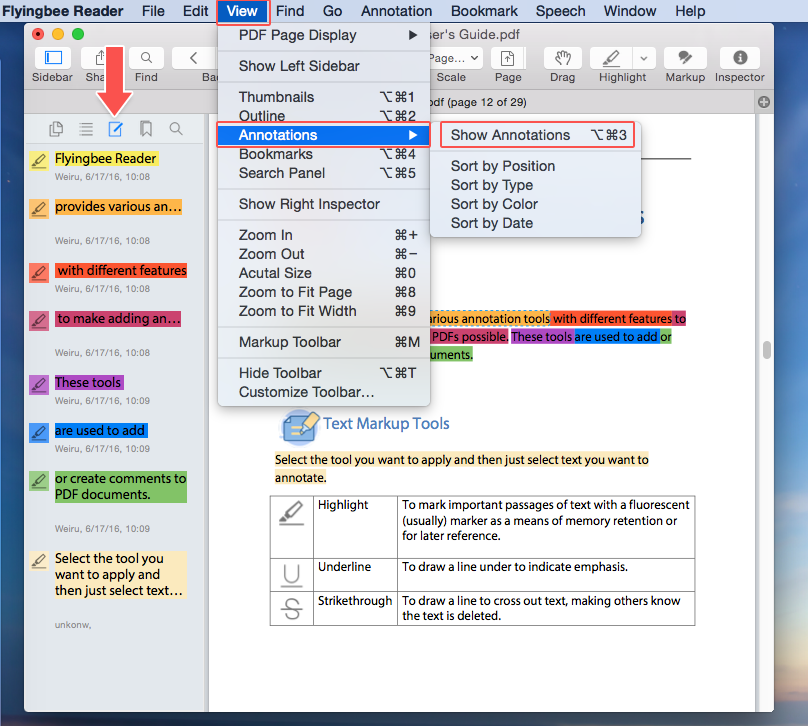The image size is (808, 726).
Task: Add a new tab with the plus button
Action: (x=764, y=102)
